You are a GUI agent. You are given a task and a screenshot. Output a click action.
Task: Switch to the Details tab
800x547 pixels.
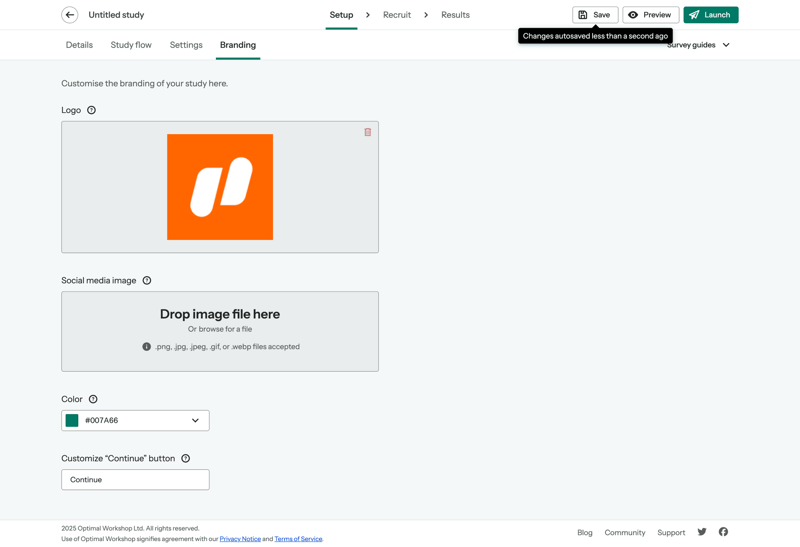[79, 45]
